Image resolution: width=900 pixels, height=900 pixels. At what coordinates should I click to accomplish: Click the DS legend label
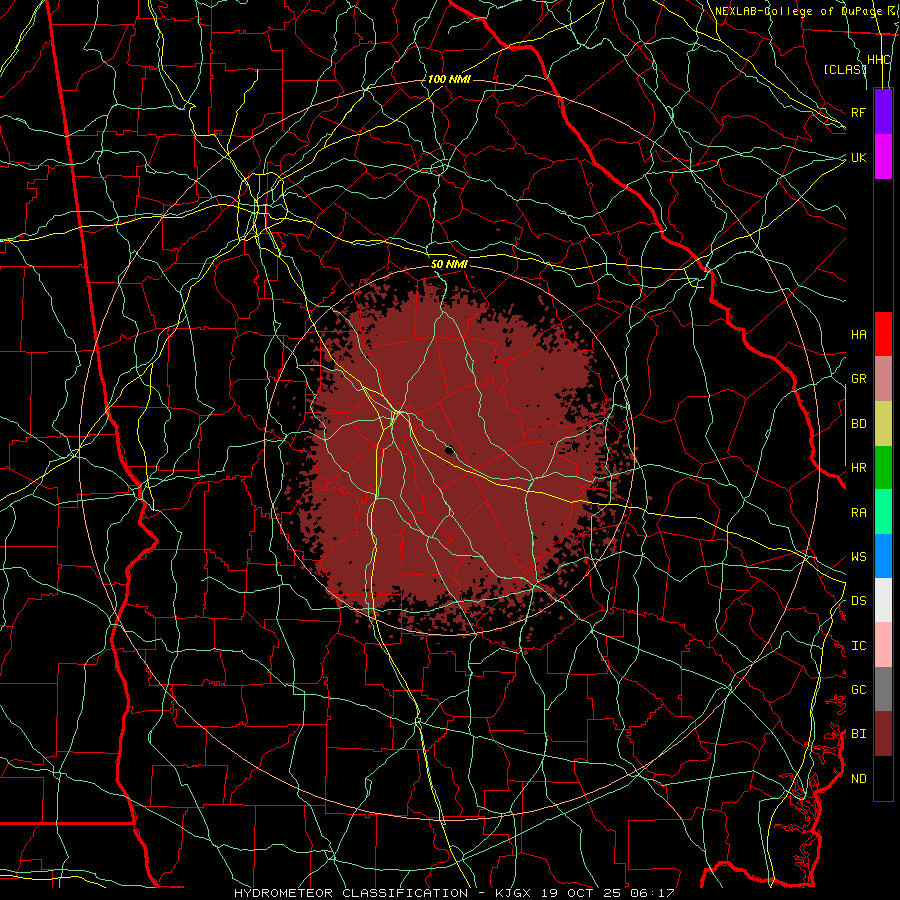pos(859,601)
